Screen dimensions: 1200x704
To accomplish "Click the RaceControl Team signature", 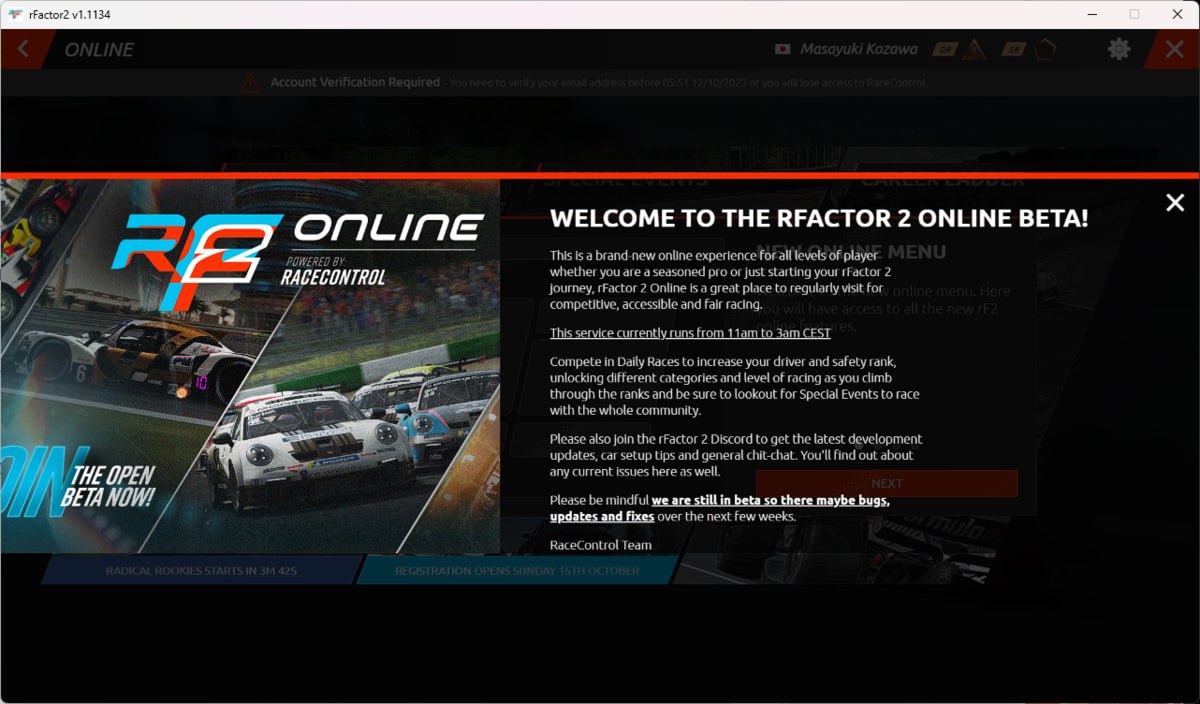I will coord(600,545).
